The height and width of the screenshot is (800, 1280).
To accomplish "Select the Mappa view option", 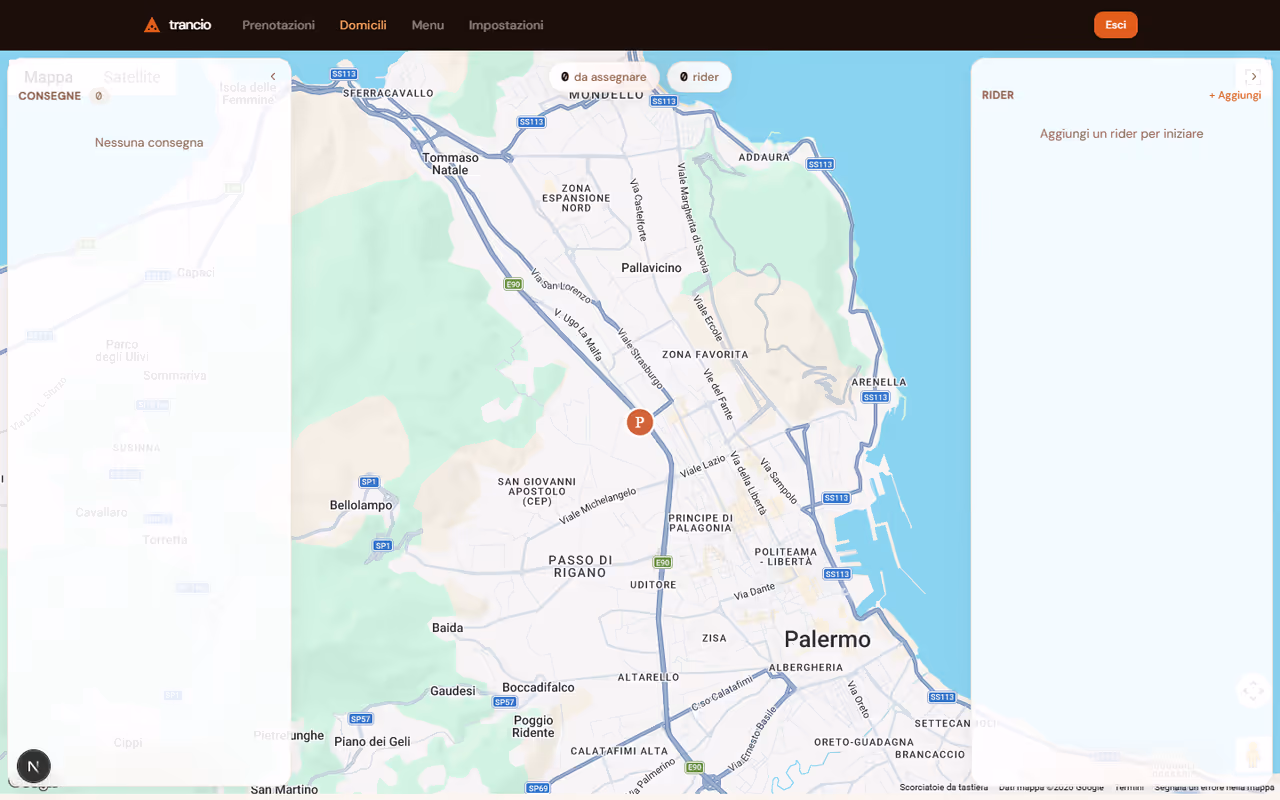I will click(49, 76).
